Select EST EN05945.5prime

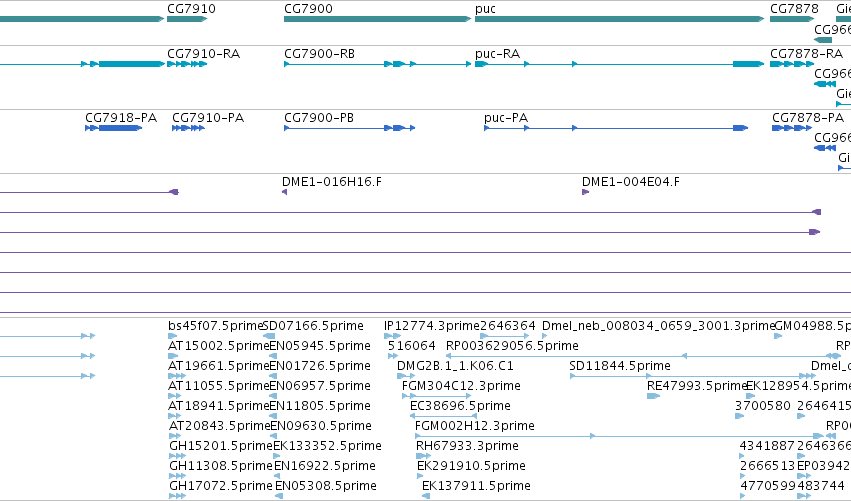click(x=320, y=346)
